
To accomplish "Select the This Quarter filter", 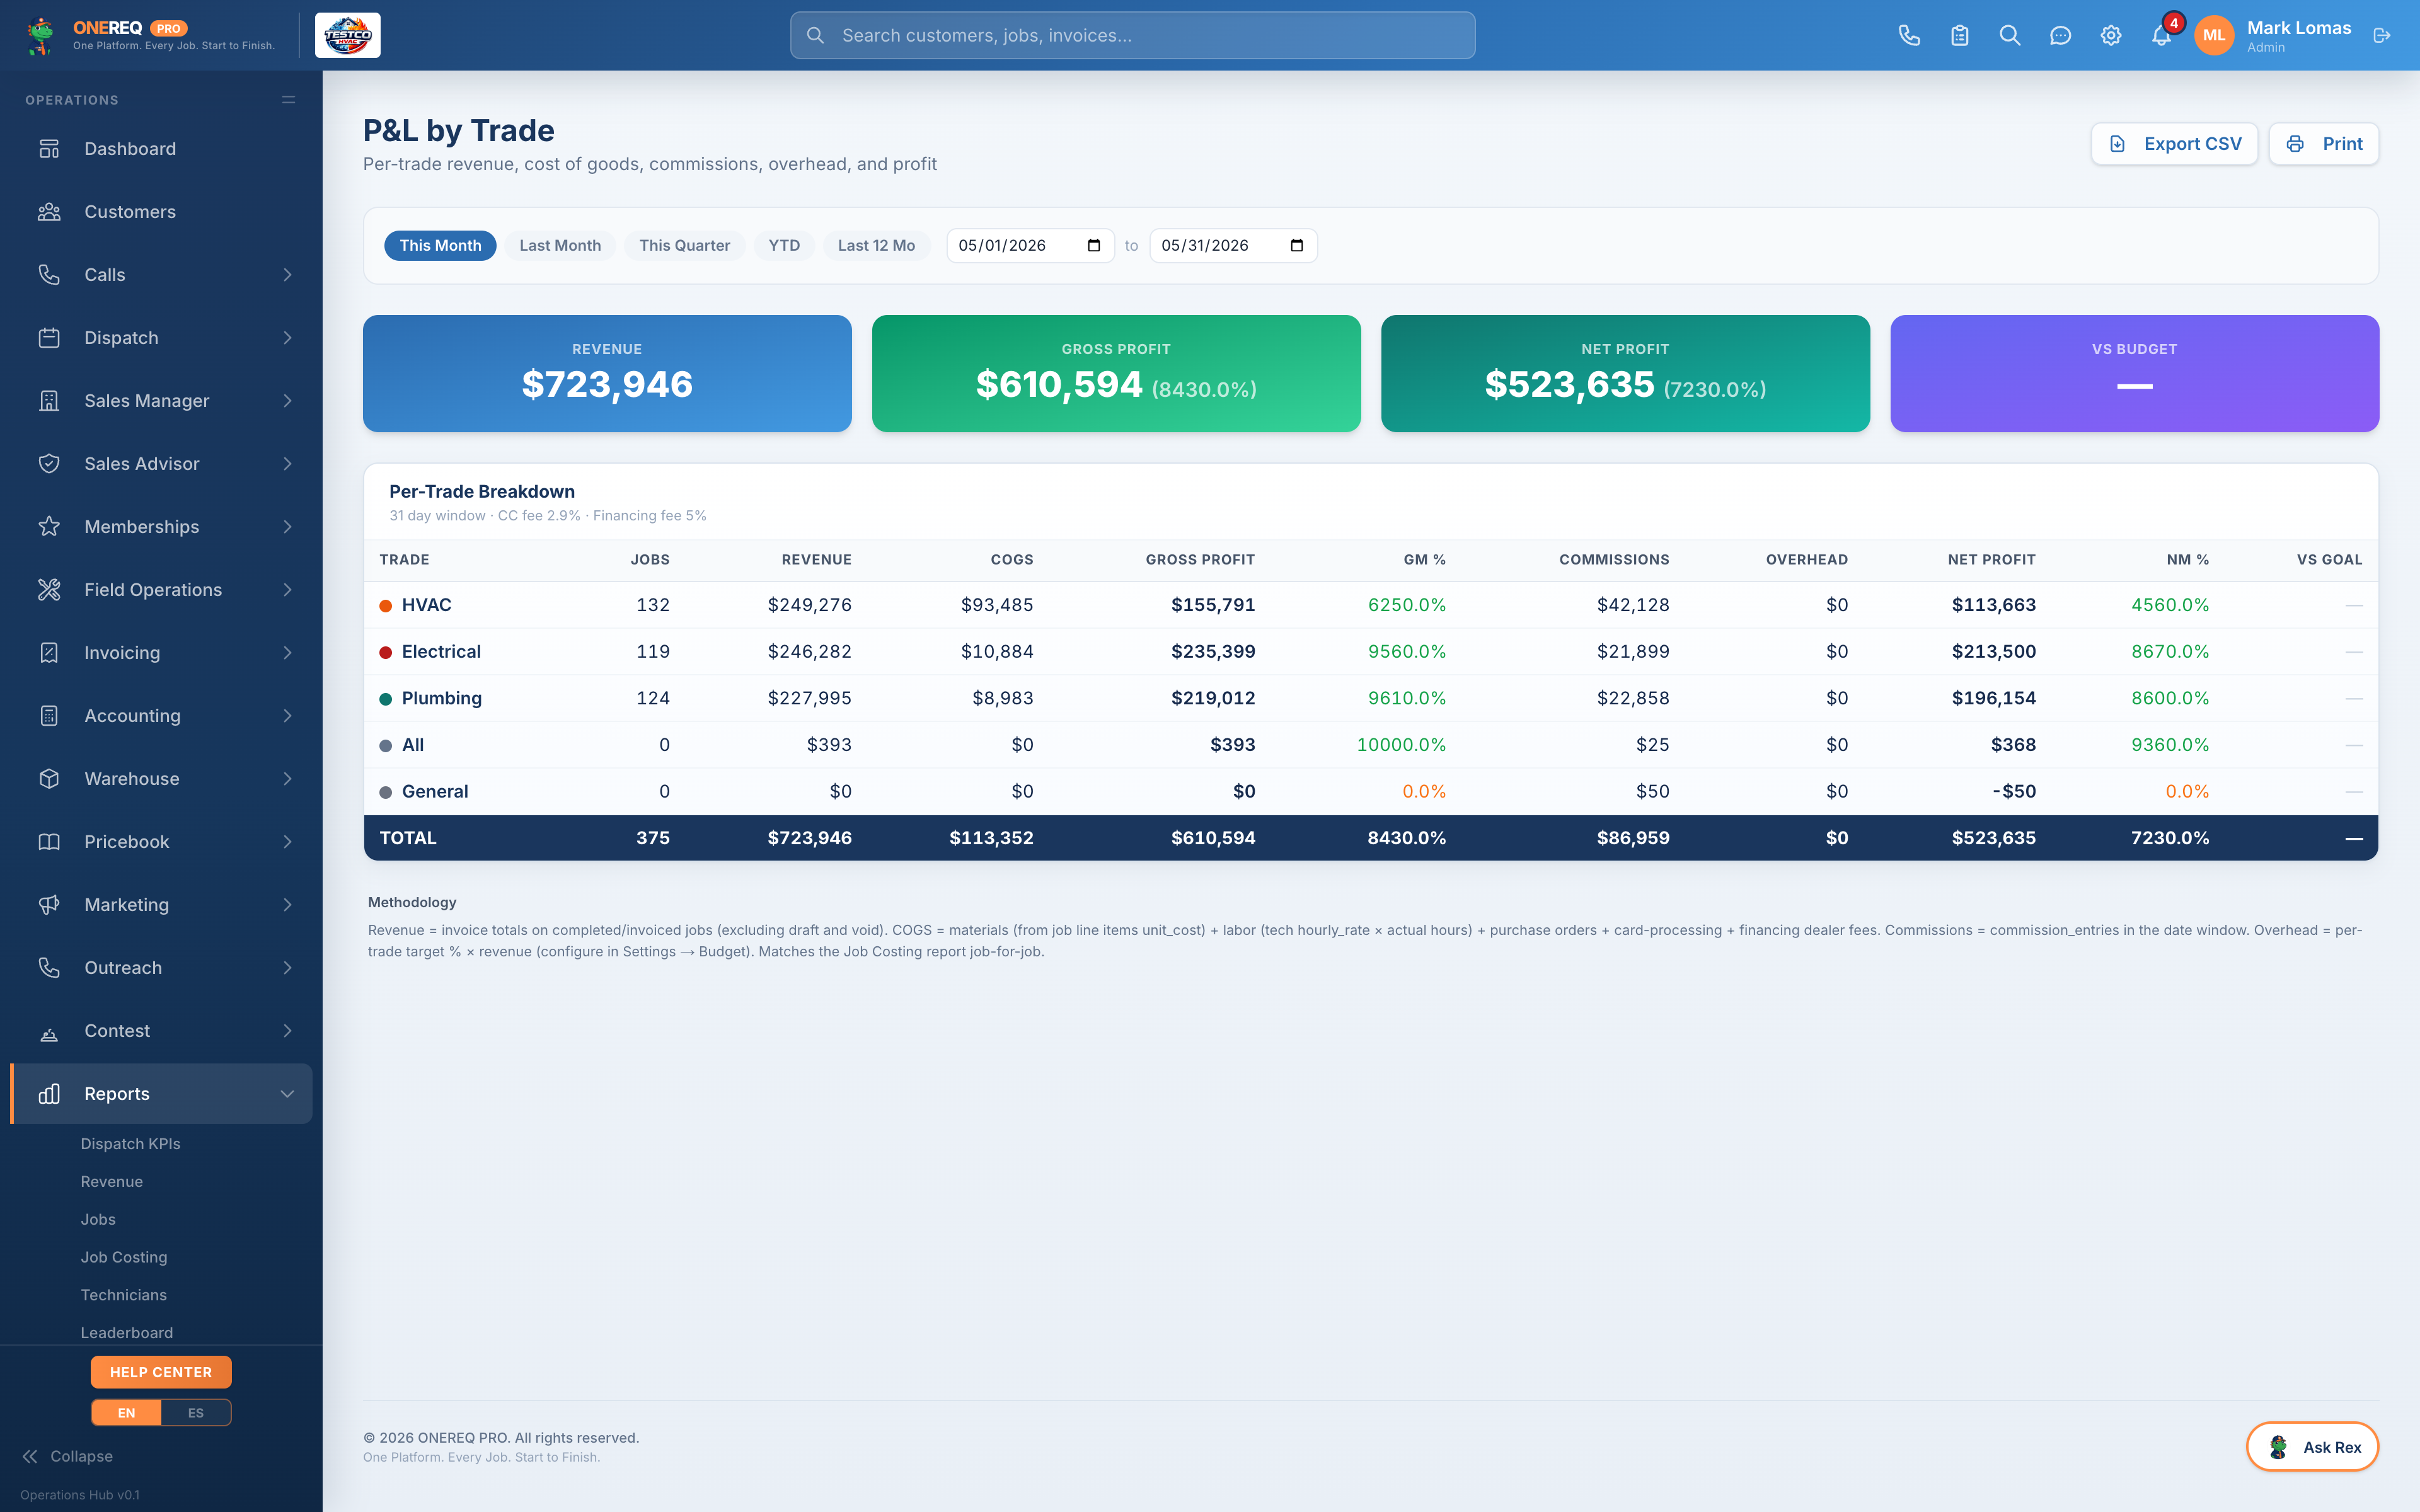I will click(685, 246).
